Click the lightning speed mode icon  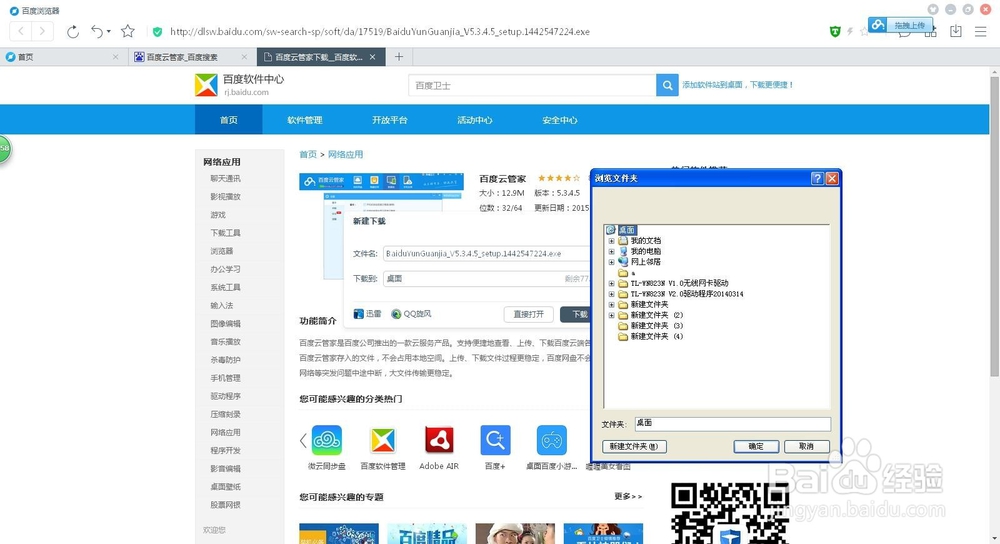point(849,31)
